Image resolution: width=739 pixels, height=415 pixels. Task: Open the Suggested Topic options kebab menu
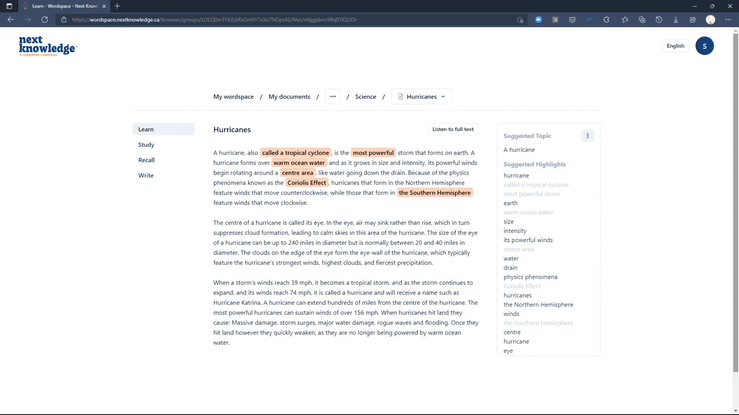[x=587, y=136]
